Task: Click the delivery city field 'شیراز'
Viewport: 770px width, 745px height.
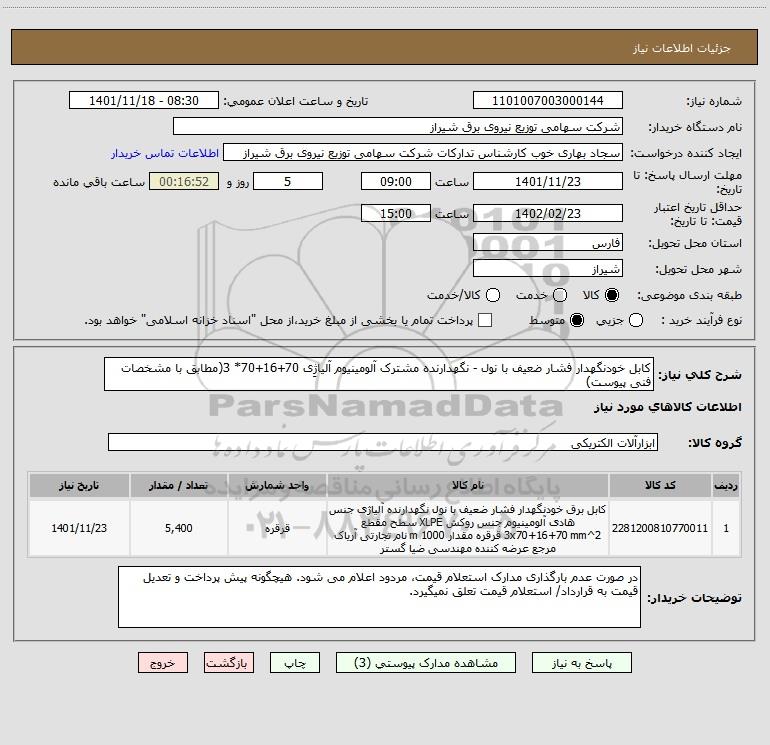Action: (x=548, y=269)
